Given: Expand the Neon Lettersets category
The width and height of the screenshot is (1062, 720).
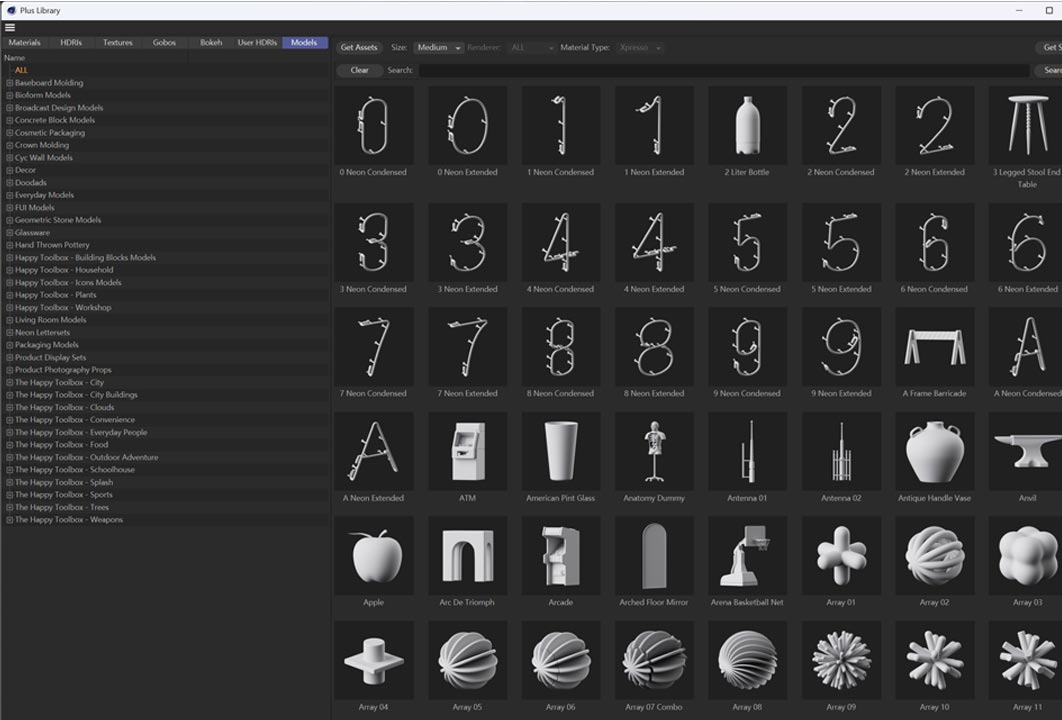Looking at the screenshot, I should click(10, 333).
